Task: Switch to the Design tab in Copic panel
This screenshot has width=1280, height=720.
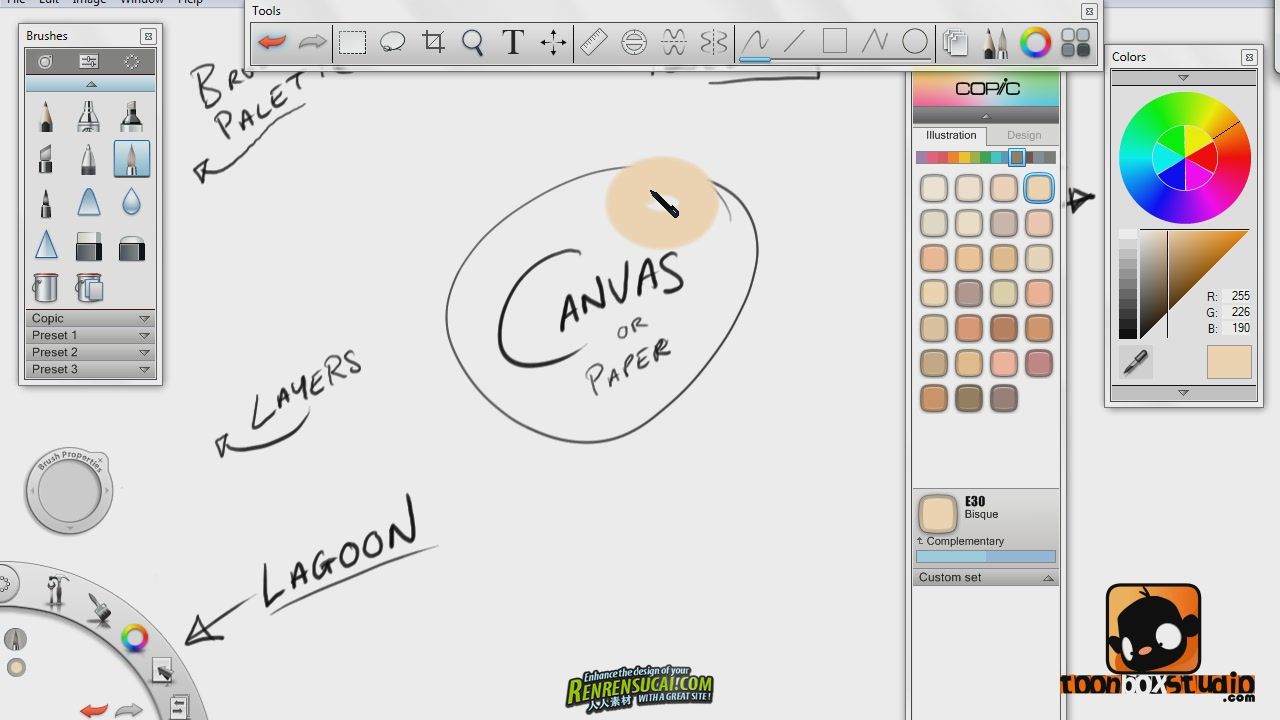Action: [1023, 135]
